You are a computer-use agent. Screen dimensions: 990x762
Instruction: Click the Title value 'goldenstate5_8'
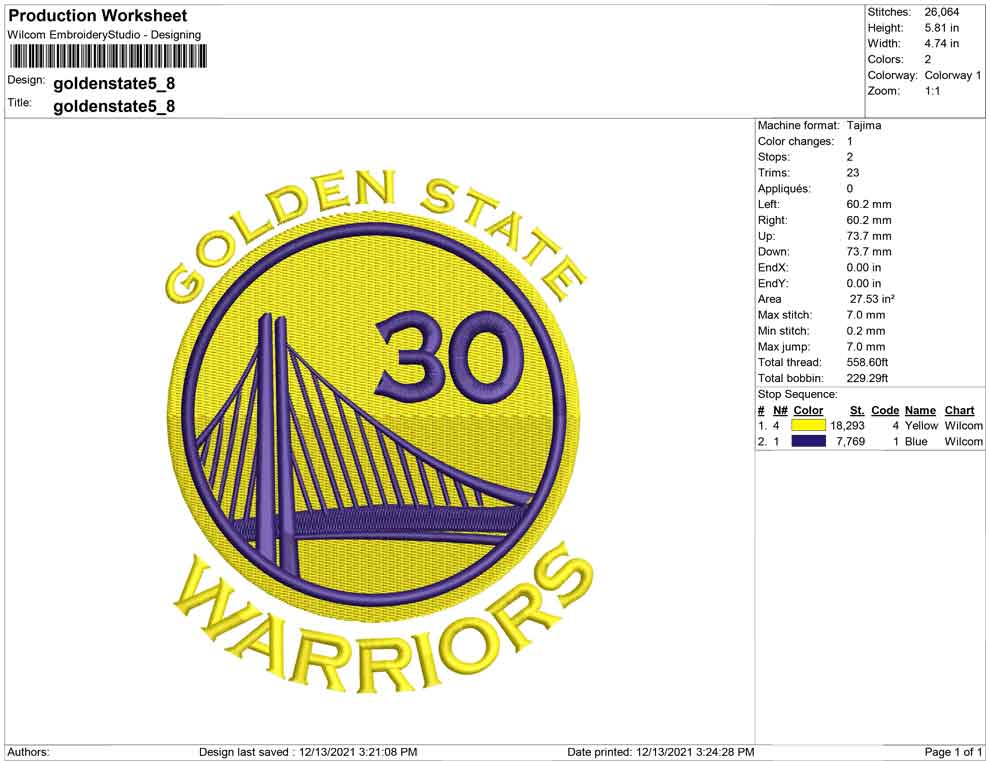pyautogui.click(x=114, y=106)
